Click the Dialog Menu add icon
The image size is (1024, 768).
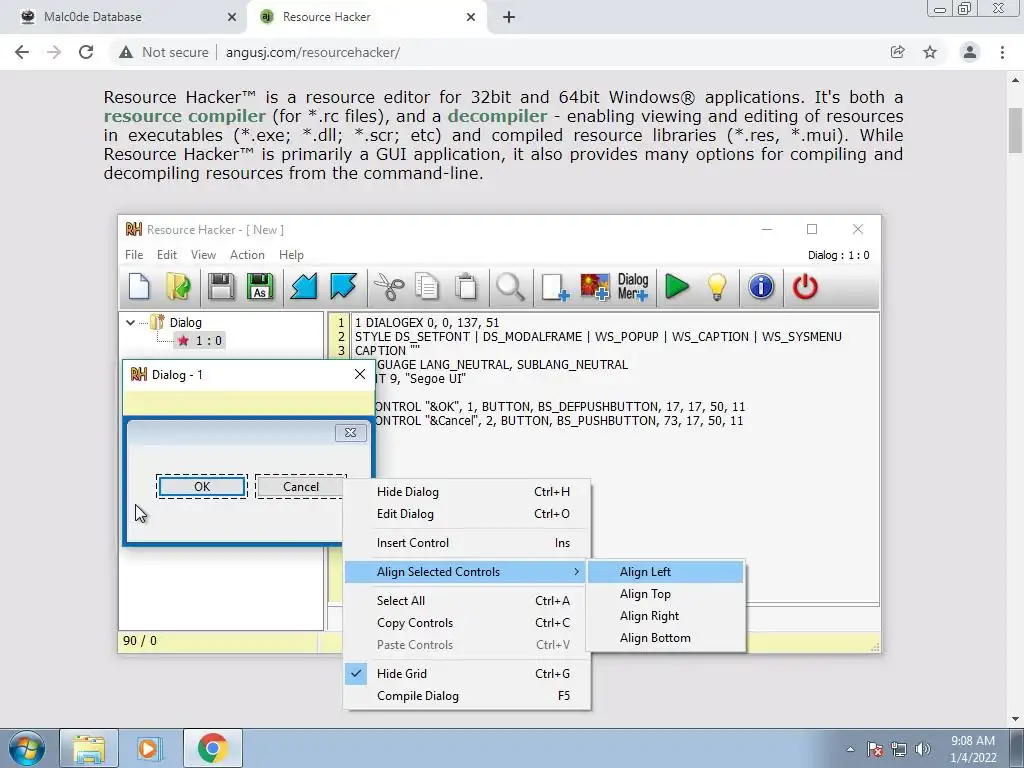point(633,287)
